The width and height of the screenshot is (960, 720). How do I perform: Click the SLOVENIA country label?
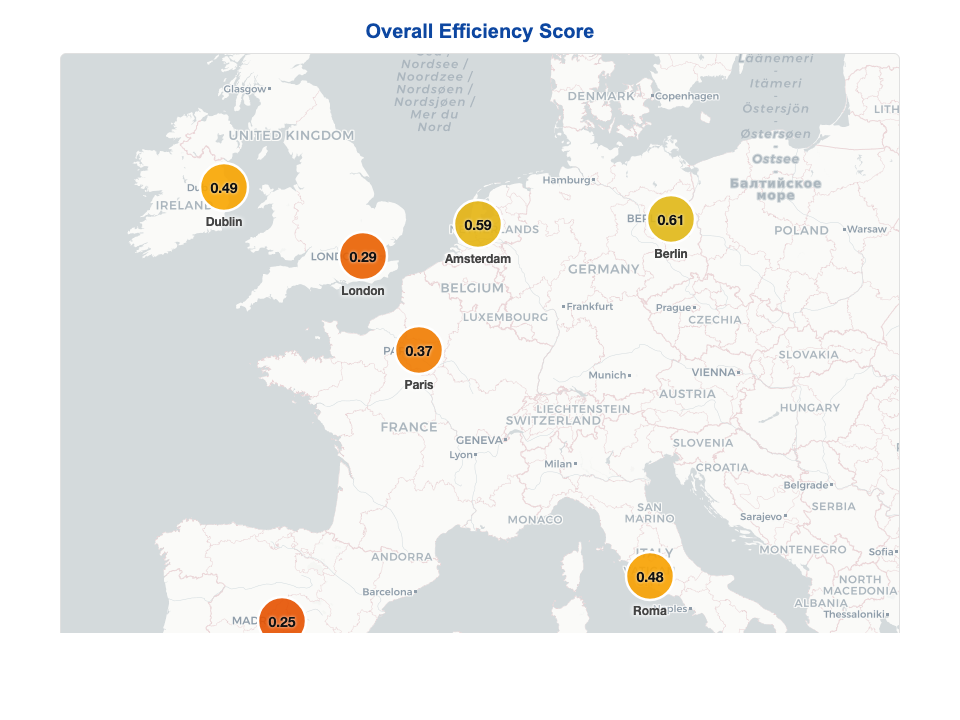coord(703,443)
